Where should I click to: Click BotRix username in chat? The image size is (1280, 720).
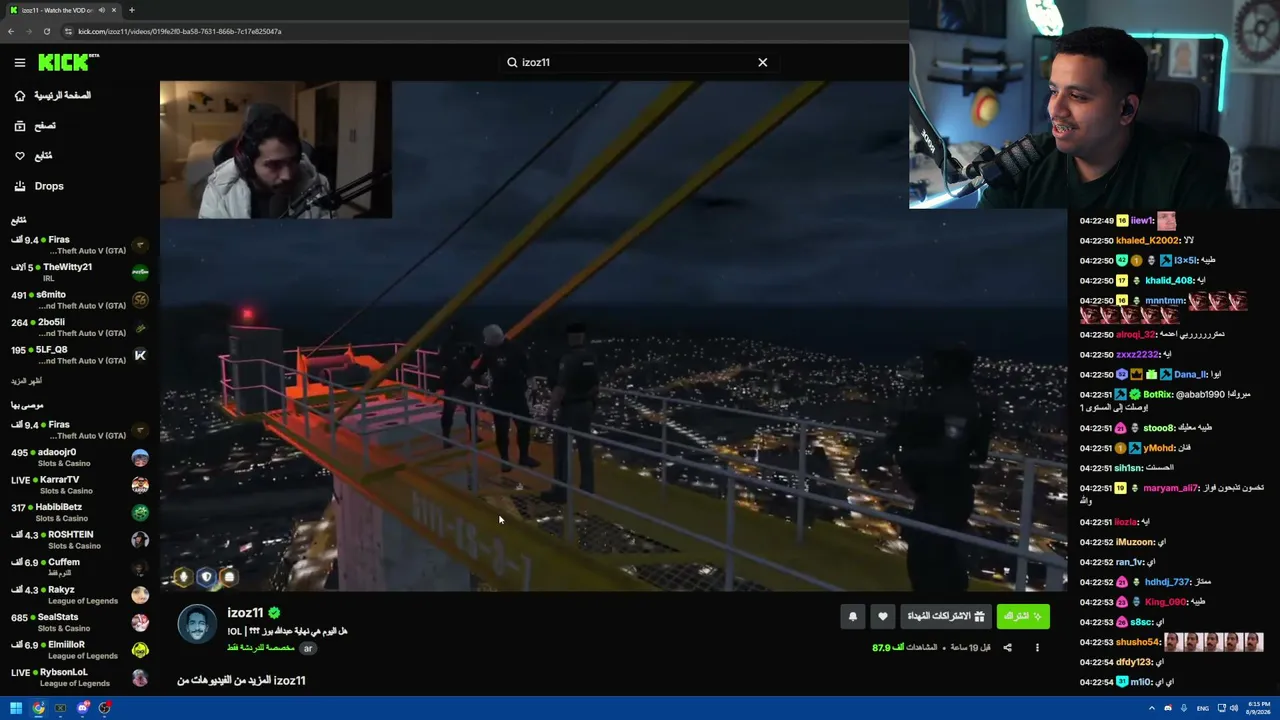[1157, 395]
